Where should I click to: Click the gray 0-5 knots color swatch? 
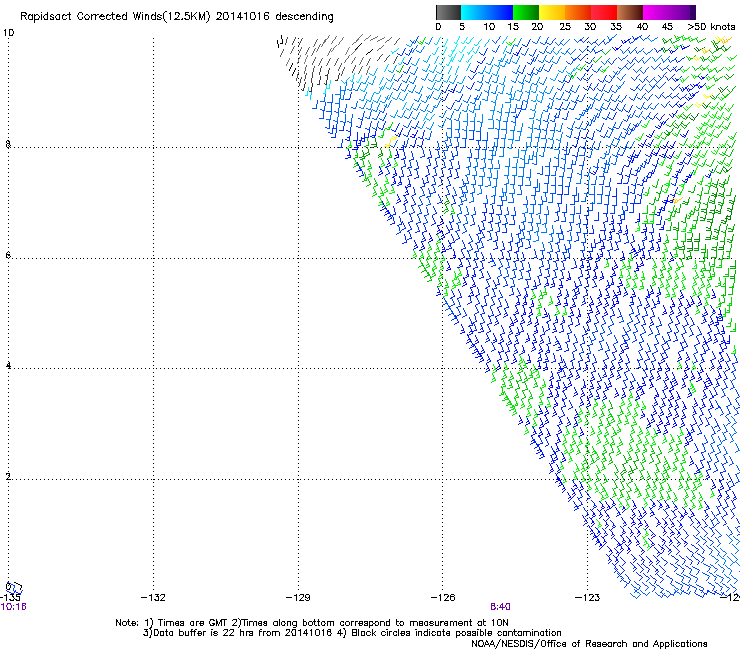[x=448, y=12]
